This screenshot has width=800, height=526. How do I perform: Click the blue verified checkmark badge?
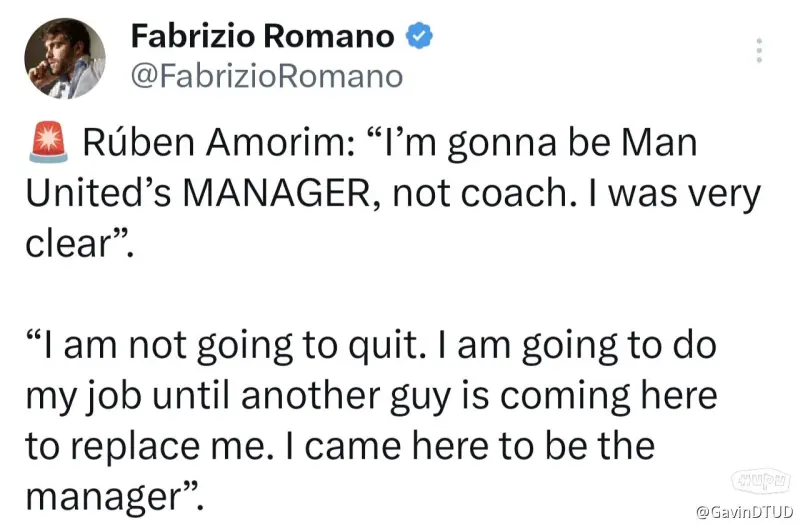pos(417,37)
